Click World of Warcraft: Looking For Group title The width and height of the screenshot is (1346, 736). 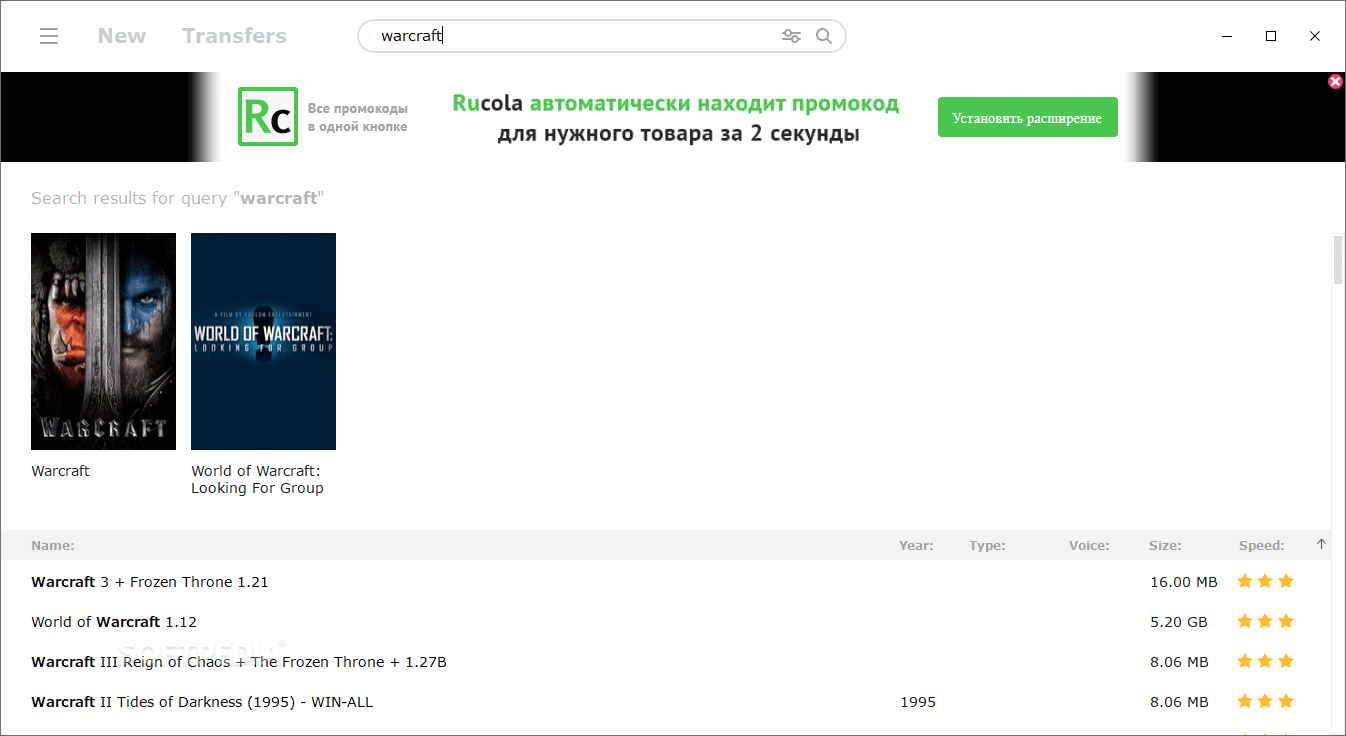coord(257,479)
